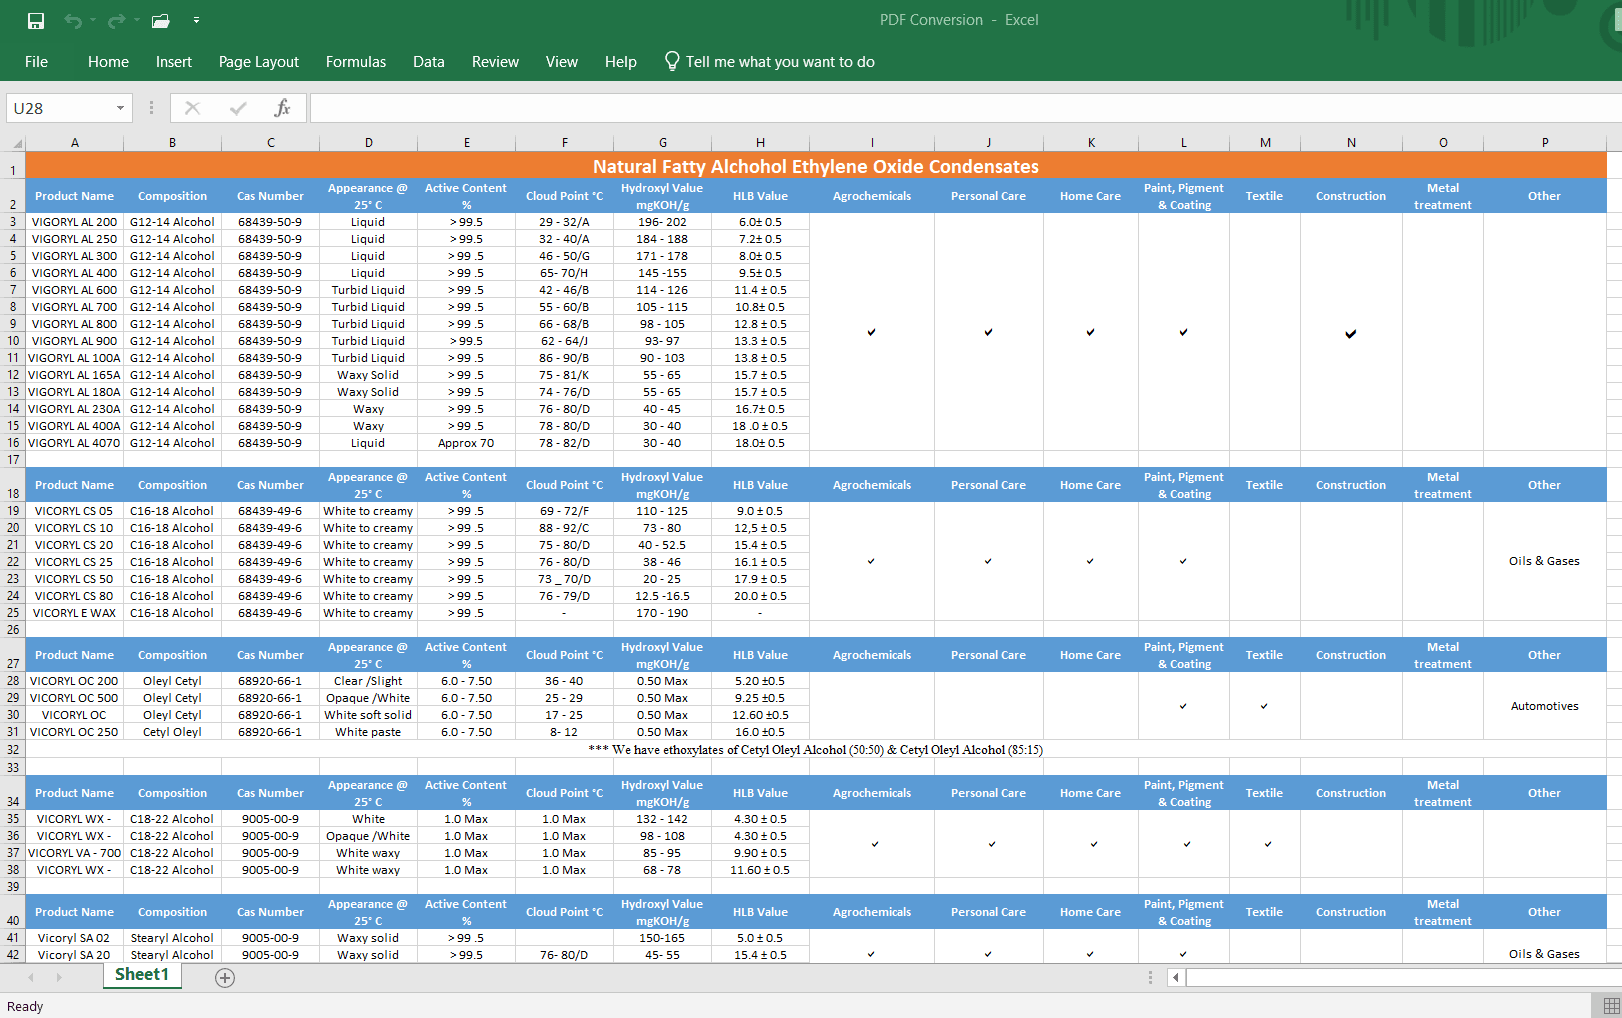Click the Enter checkmark formula bar icon
This screenshot has width=1622, height=1018.
pyautogui.click(x=238, y=108)
